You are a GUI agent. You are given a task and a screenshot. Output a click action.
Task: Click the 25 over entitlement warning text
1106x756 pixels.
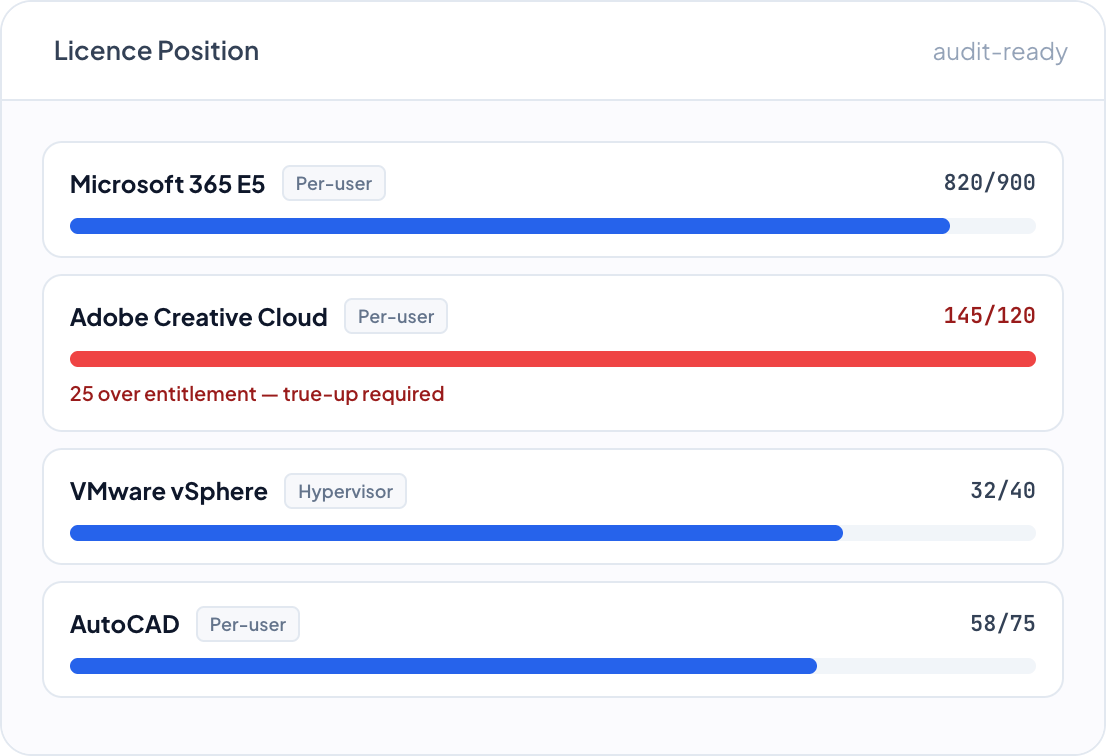[257, 394]
